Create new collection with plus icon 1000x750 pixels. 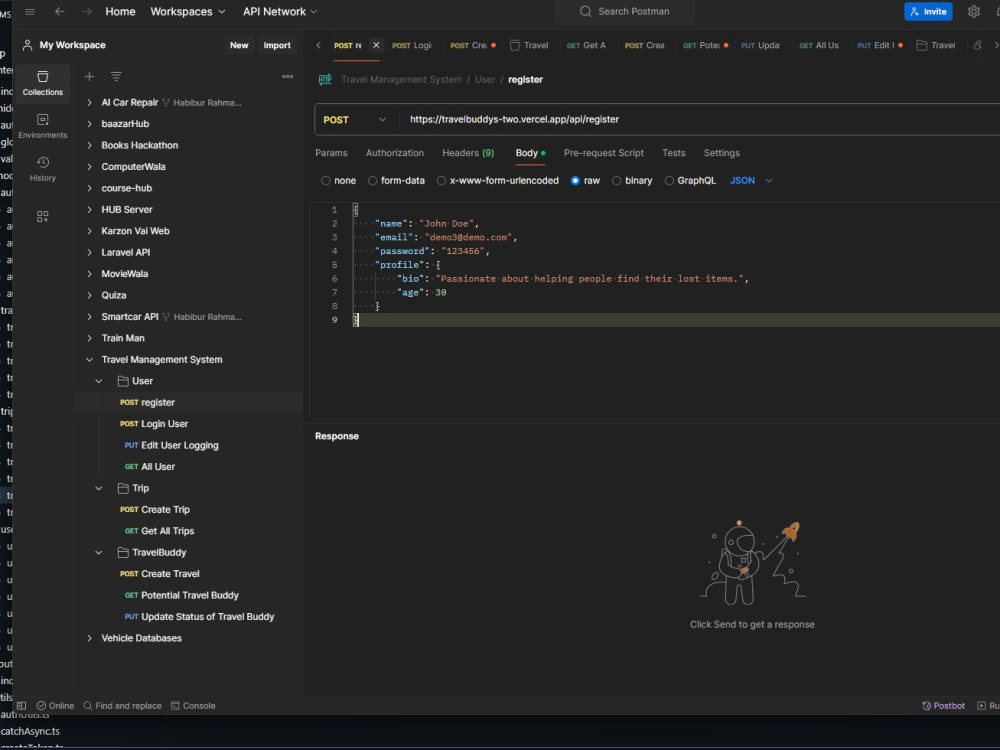click(89, 77)
